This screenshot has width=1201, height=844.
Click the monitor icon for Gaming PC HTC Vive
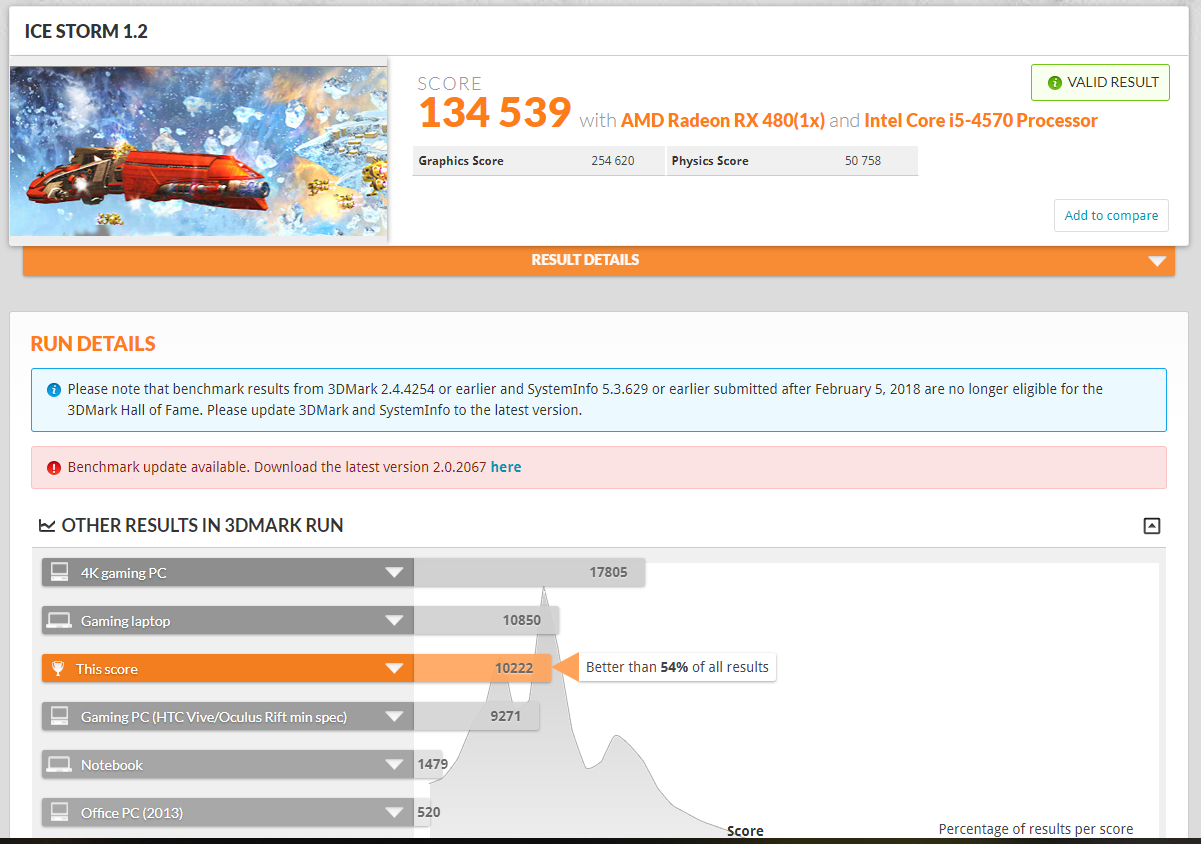60,717
